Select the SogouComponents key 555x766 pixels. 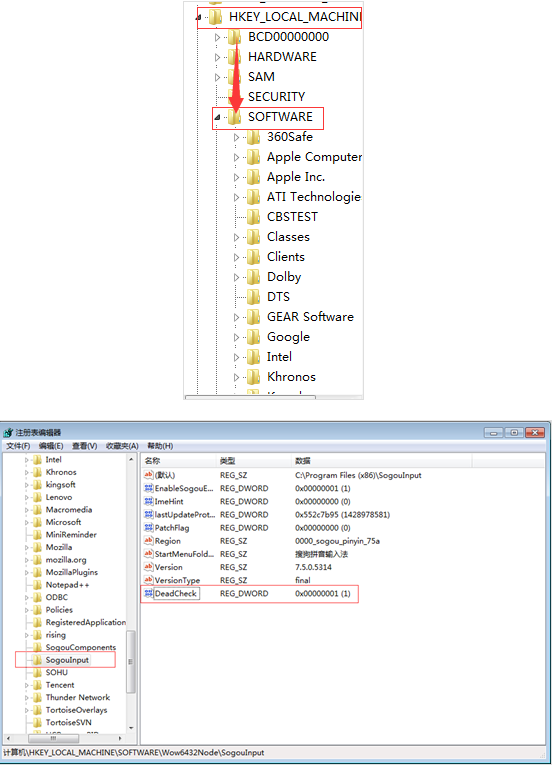click(x=81, y=647)
